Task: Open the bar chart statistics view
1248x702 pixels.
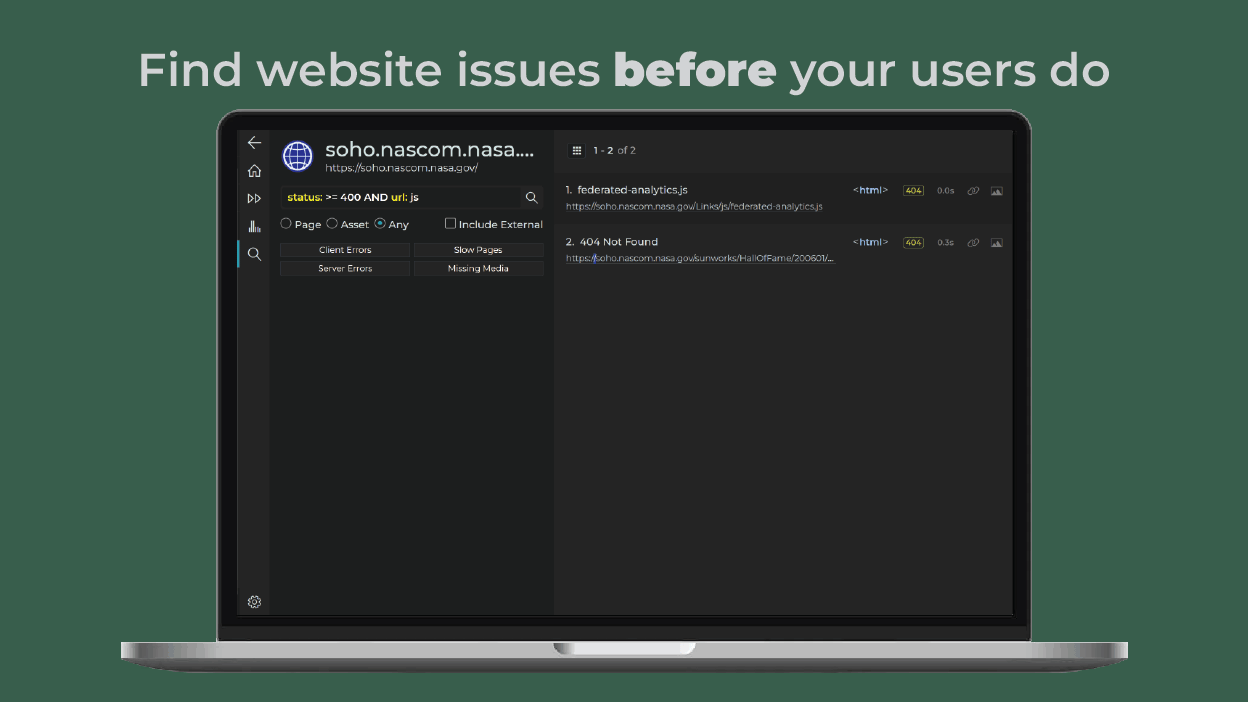Action: point(254,226)
